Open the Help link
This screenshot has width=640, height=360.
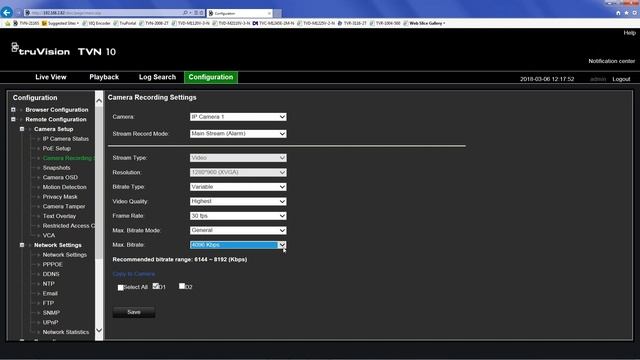(629, 33)
